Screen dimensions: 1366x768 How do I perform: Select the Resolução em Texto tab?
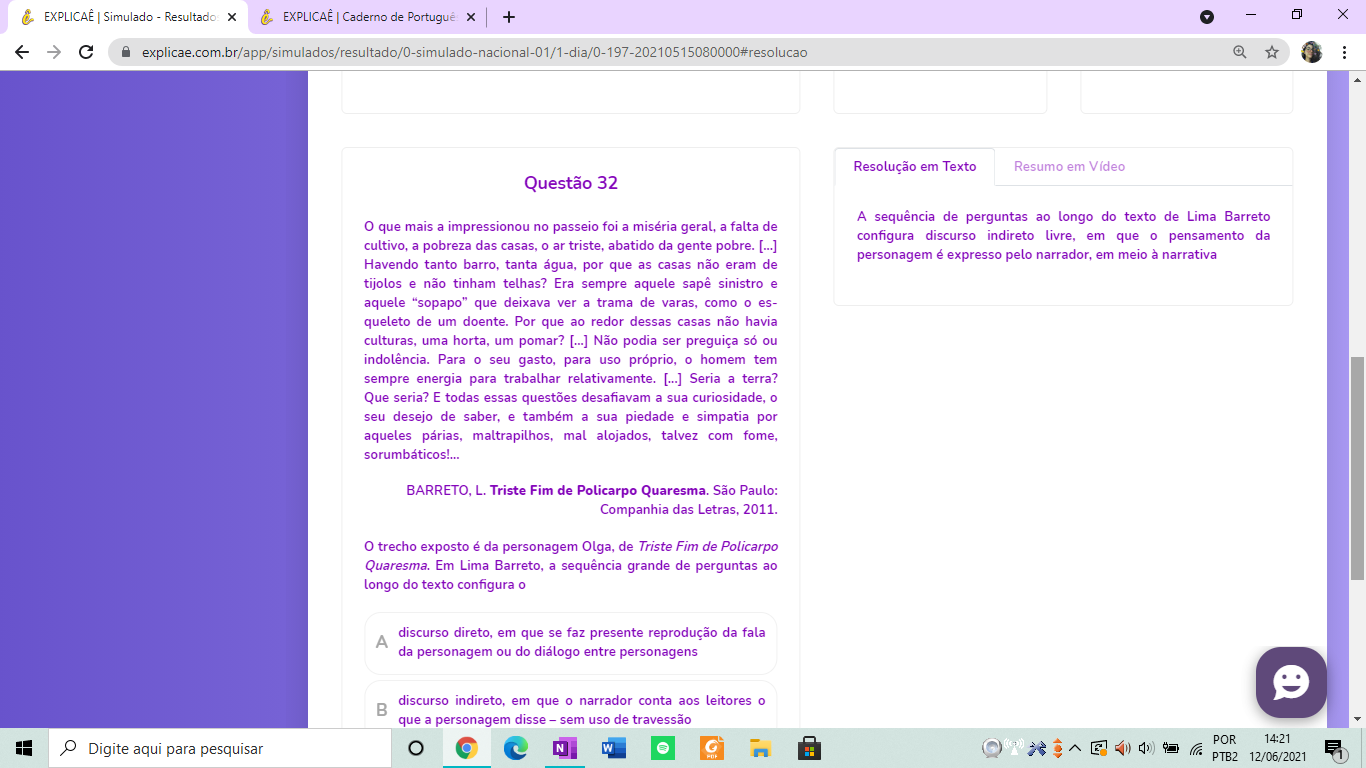(x=914, y=166)
